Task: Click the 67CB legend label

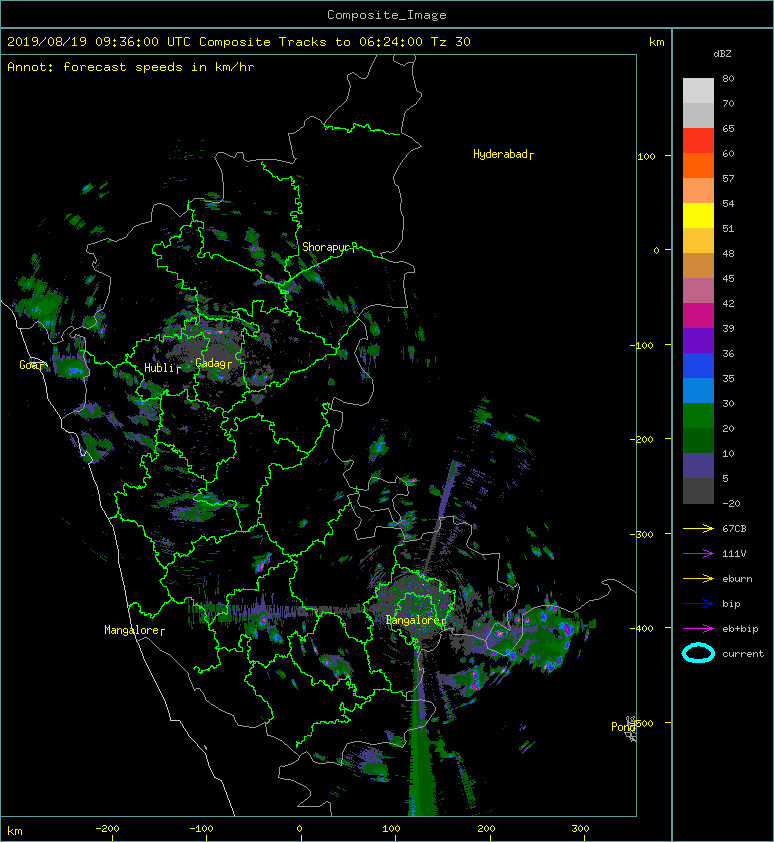Action: (x=734, y=529)
